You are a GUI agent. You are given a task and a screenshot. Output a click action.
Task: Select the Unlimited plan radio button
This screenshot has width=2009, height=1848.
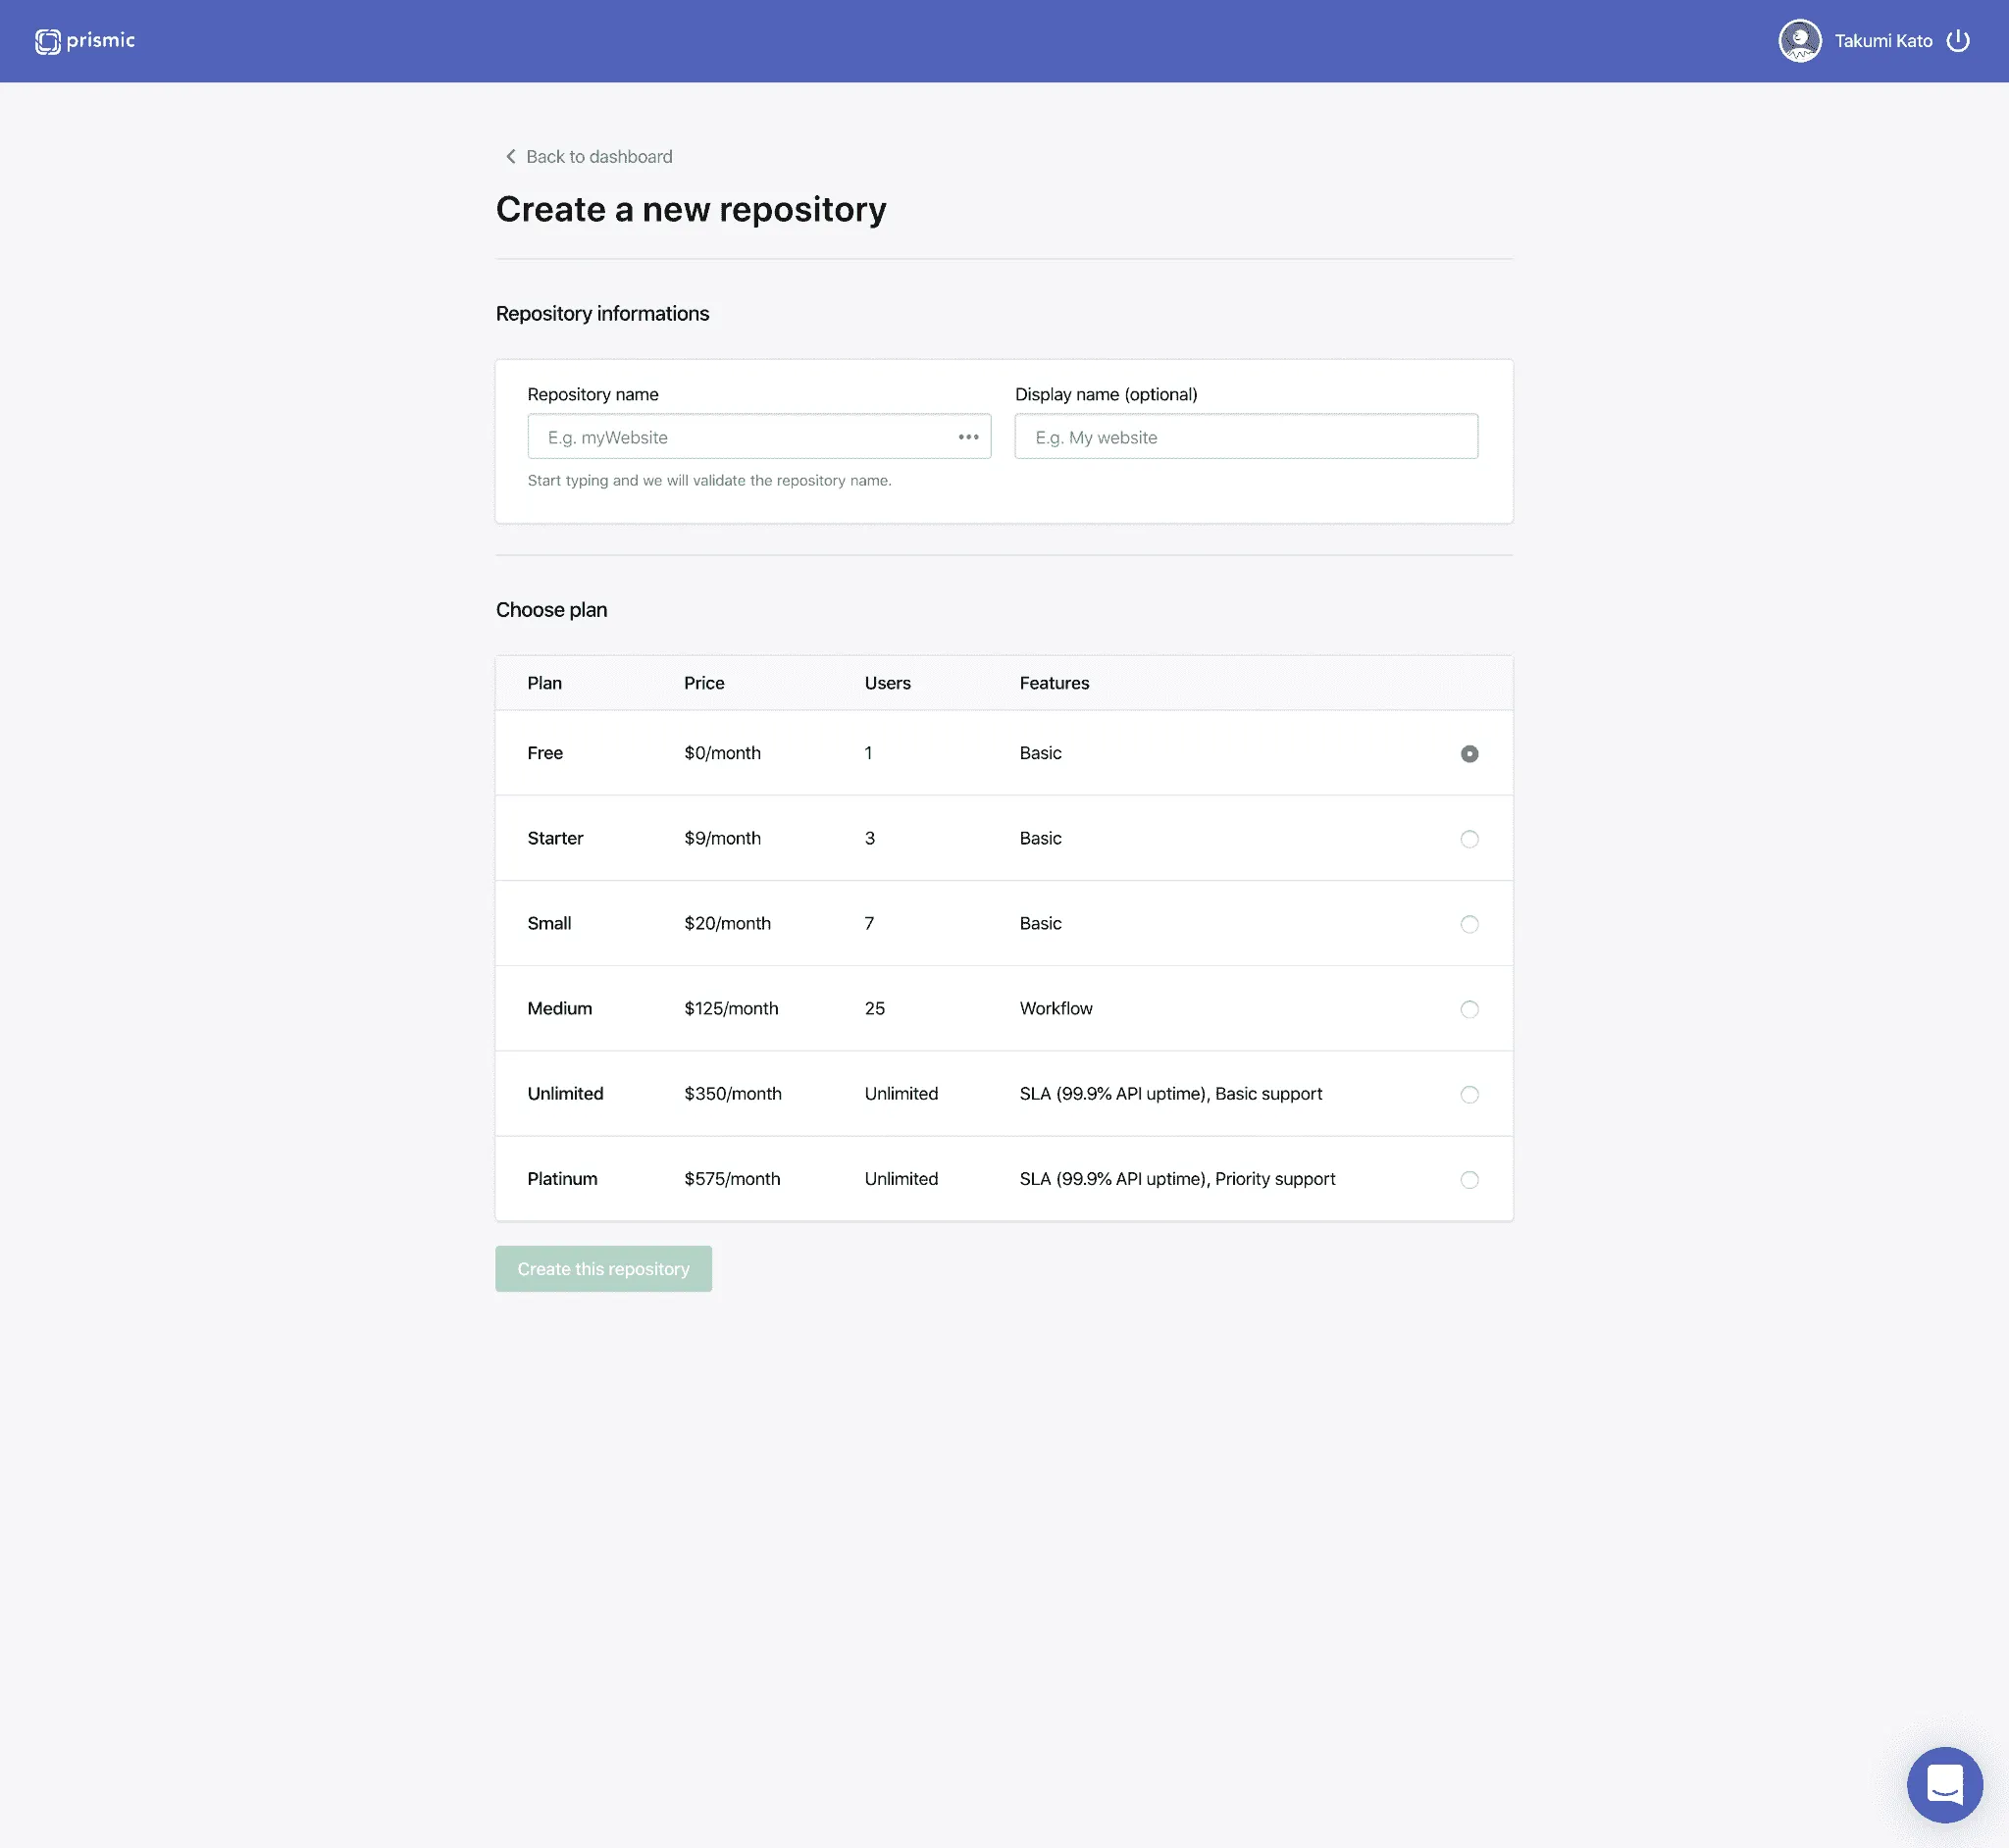pos(1468,1094)
